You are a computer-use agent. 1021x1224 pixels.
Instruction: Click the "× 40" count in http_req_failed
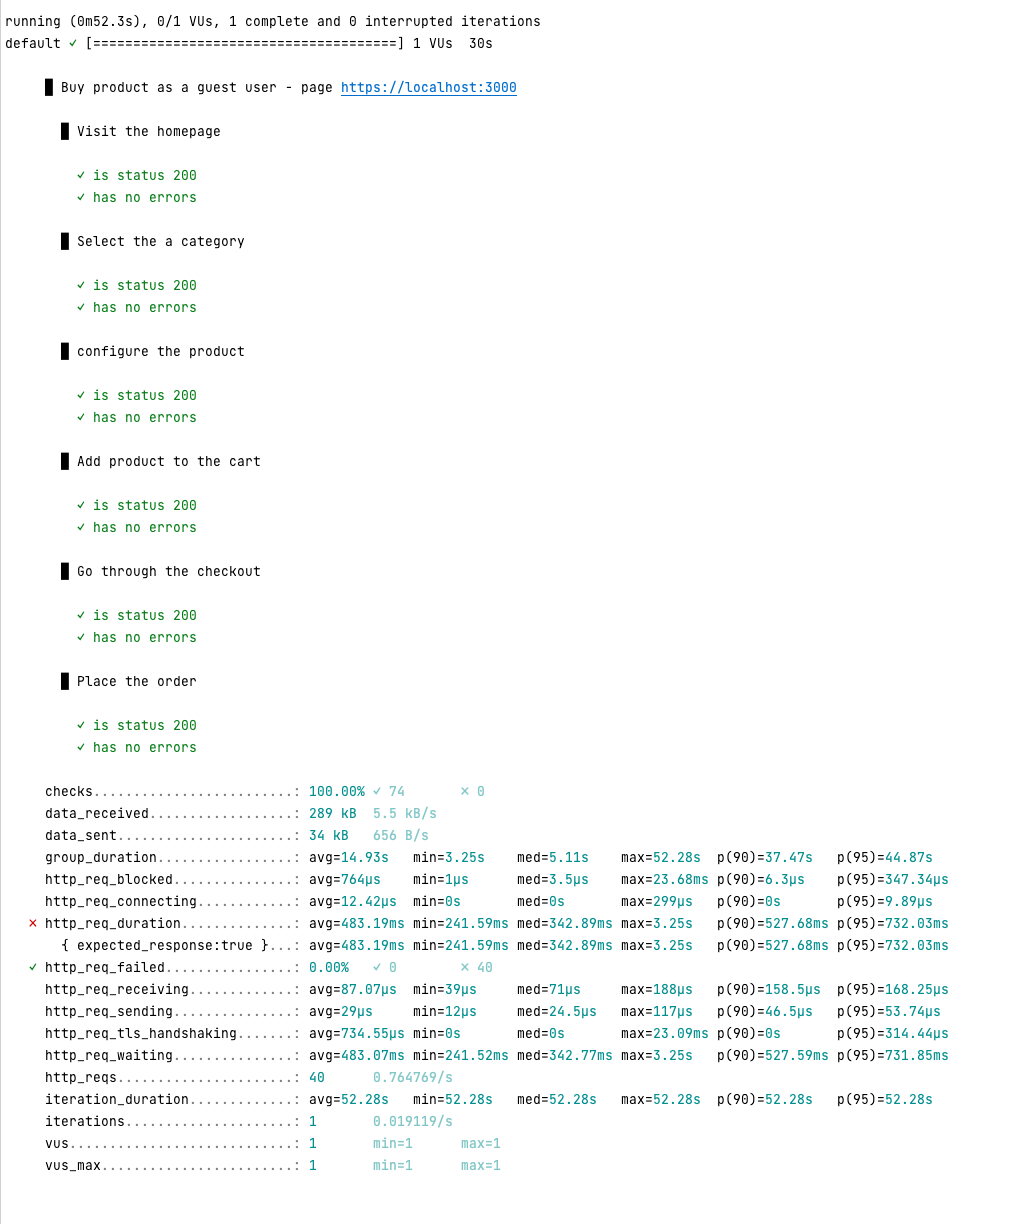477,967
